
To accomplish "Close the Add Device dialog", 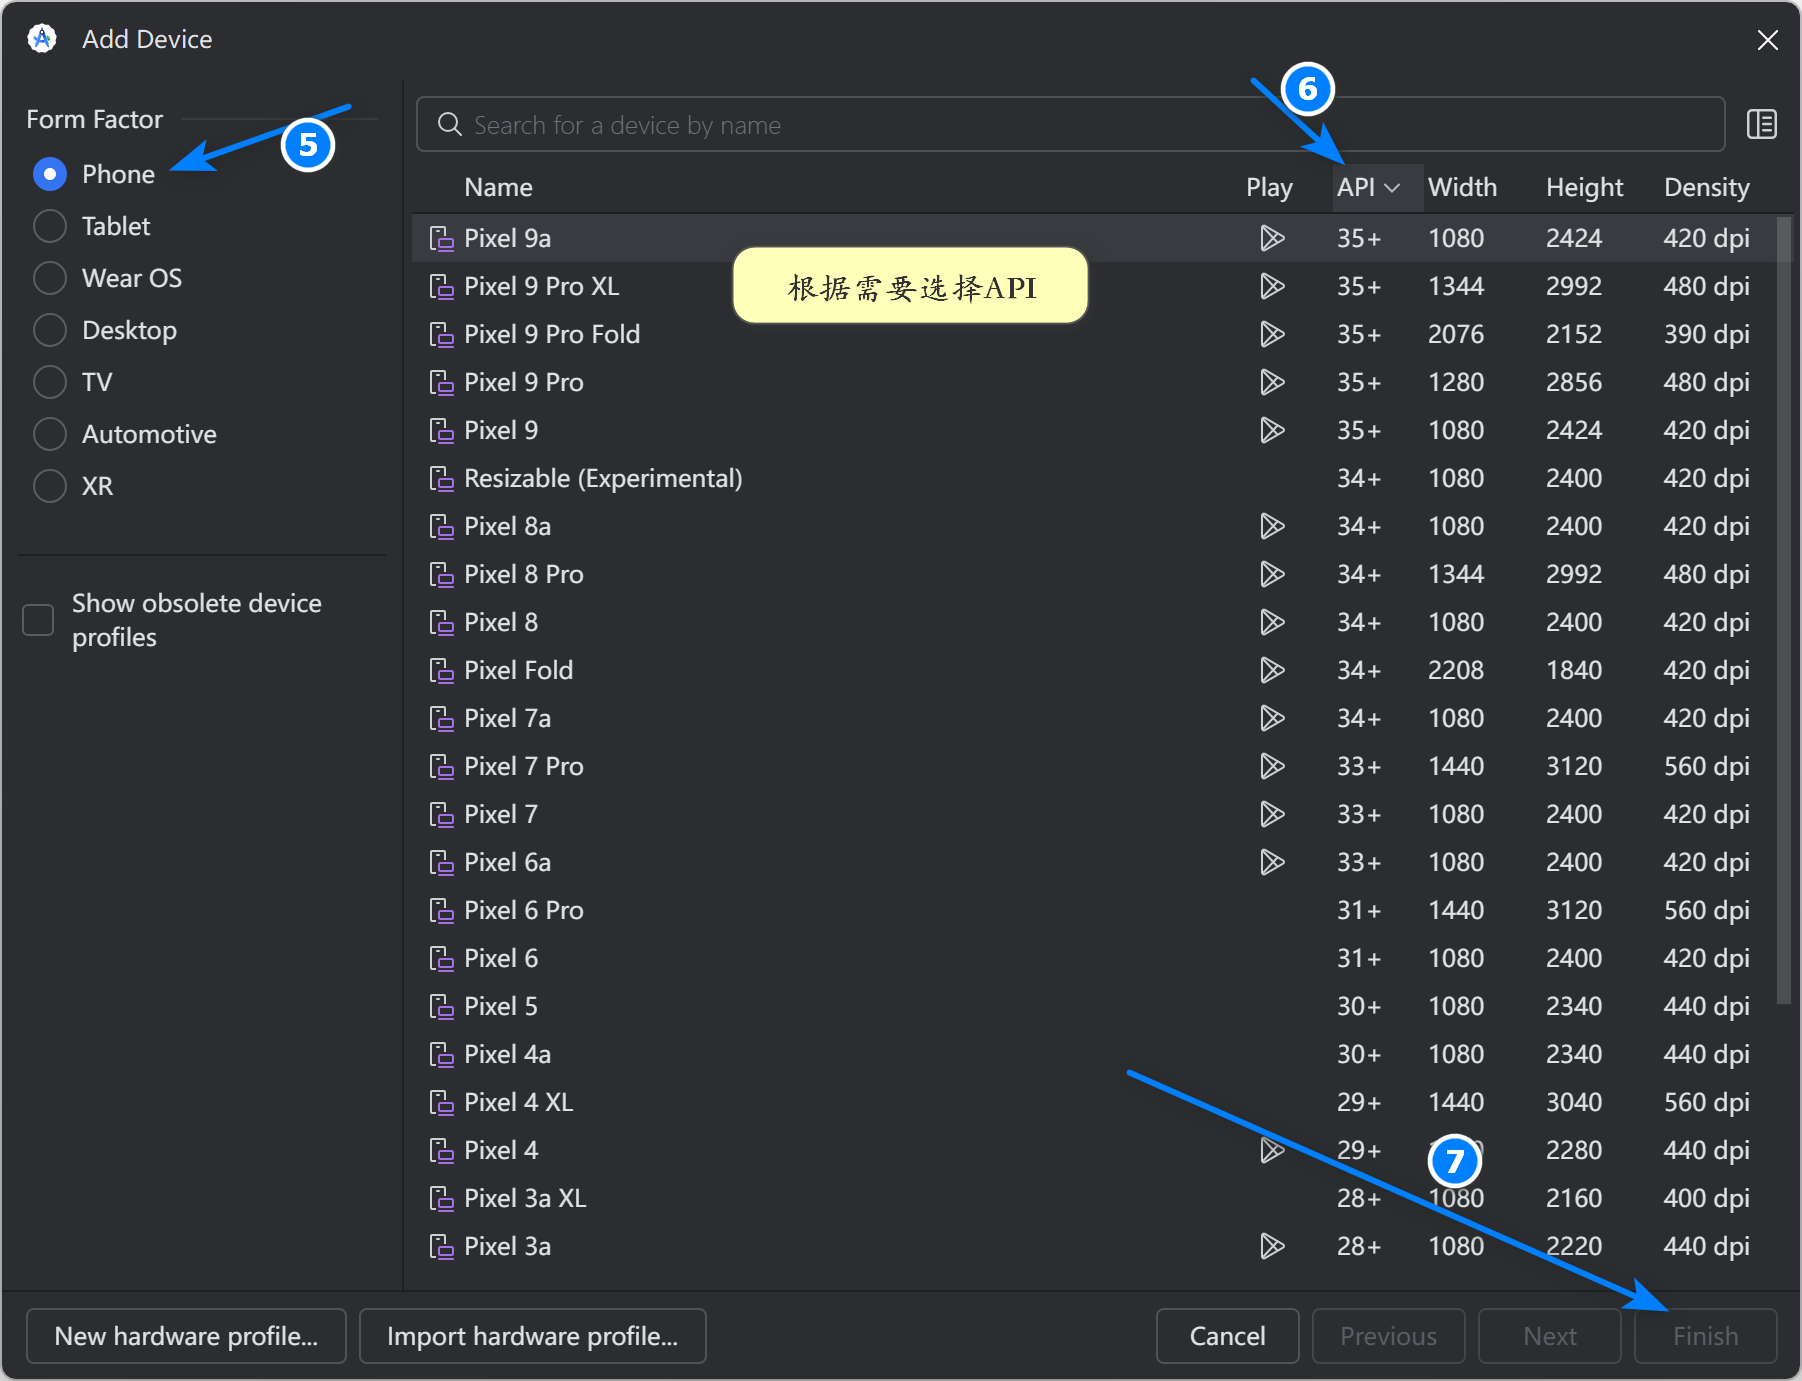I will [1767, 39].
